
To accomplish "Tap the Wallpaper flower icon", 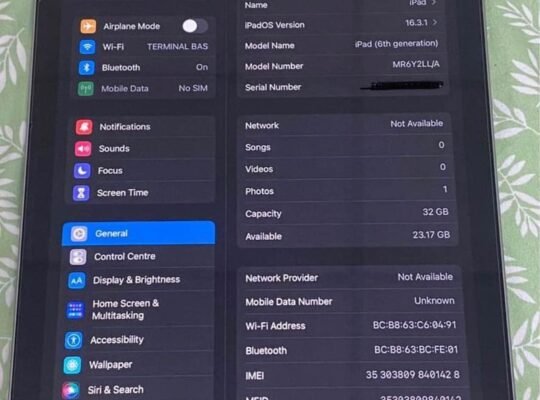I will [72, 365].
